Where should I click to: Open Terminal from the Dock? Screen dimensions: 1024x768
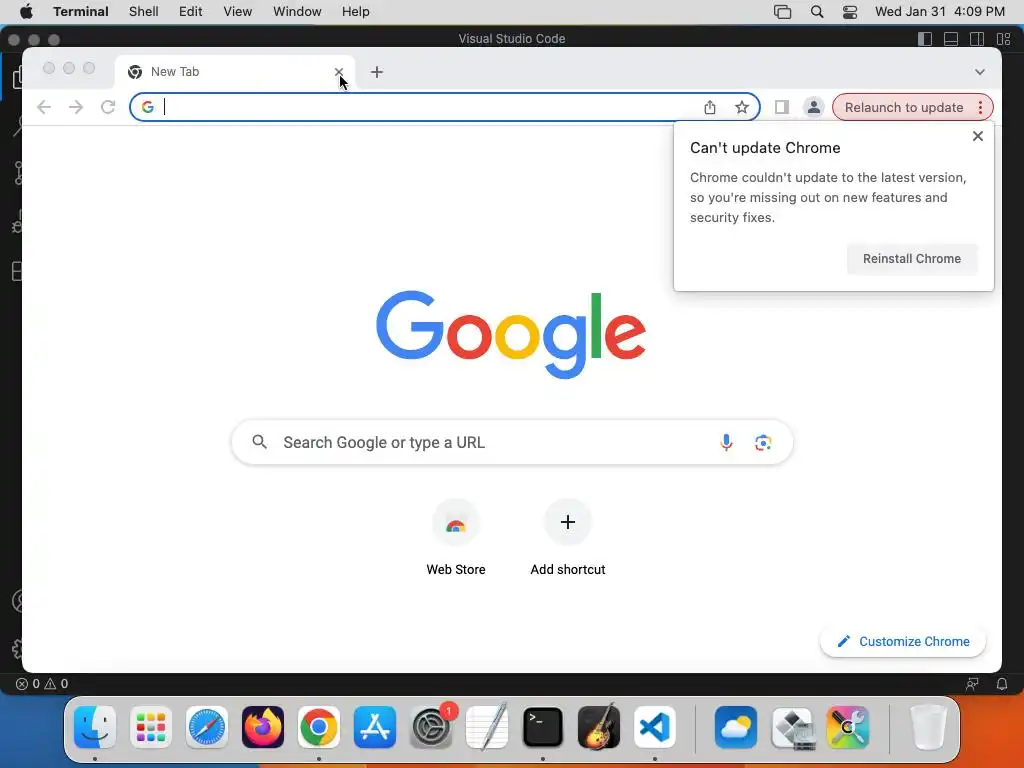point(543,727)
